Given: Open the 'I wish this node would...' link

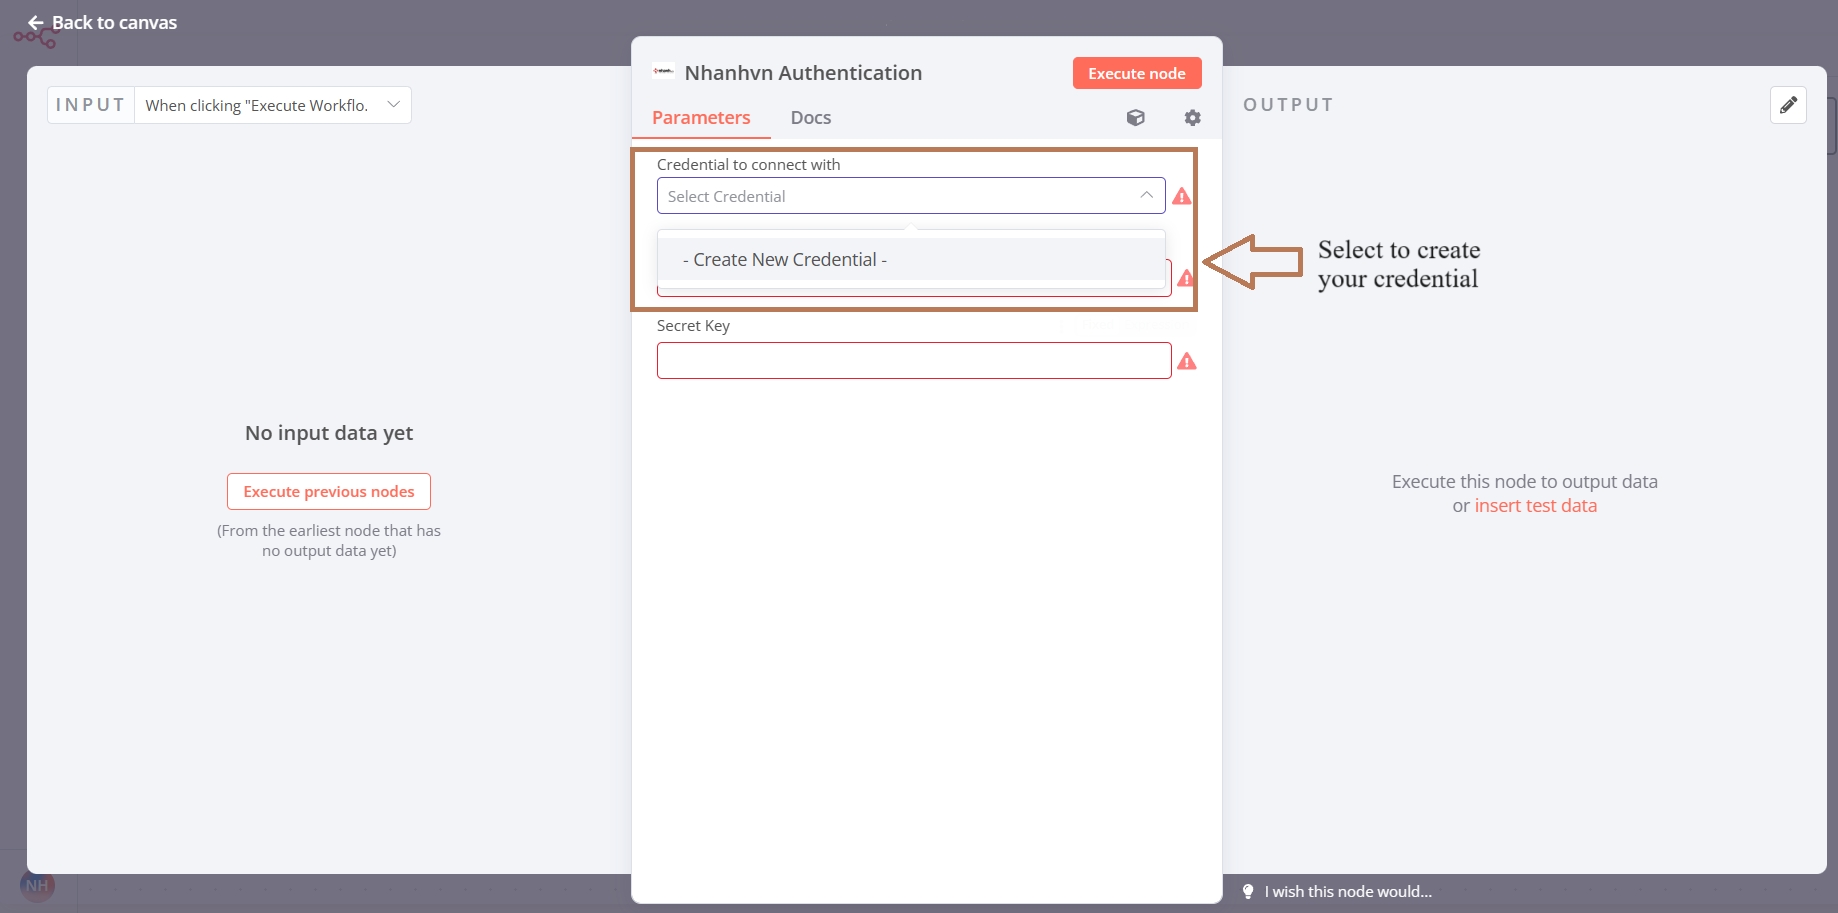Looking at the screenshot, I should 1347,891.
